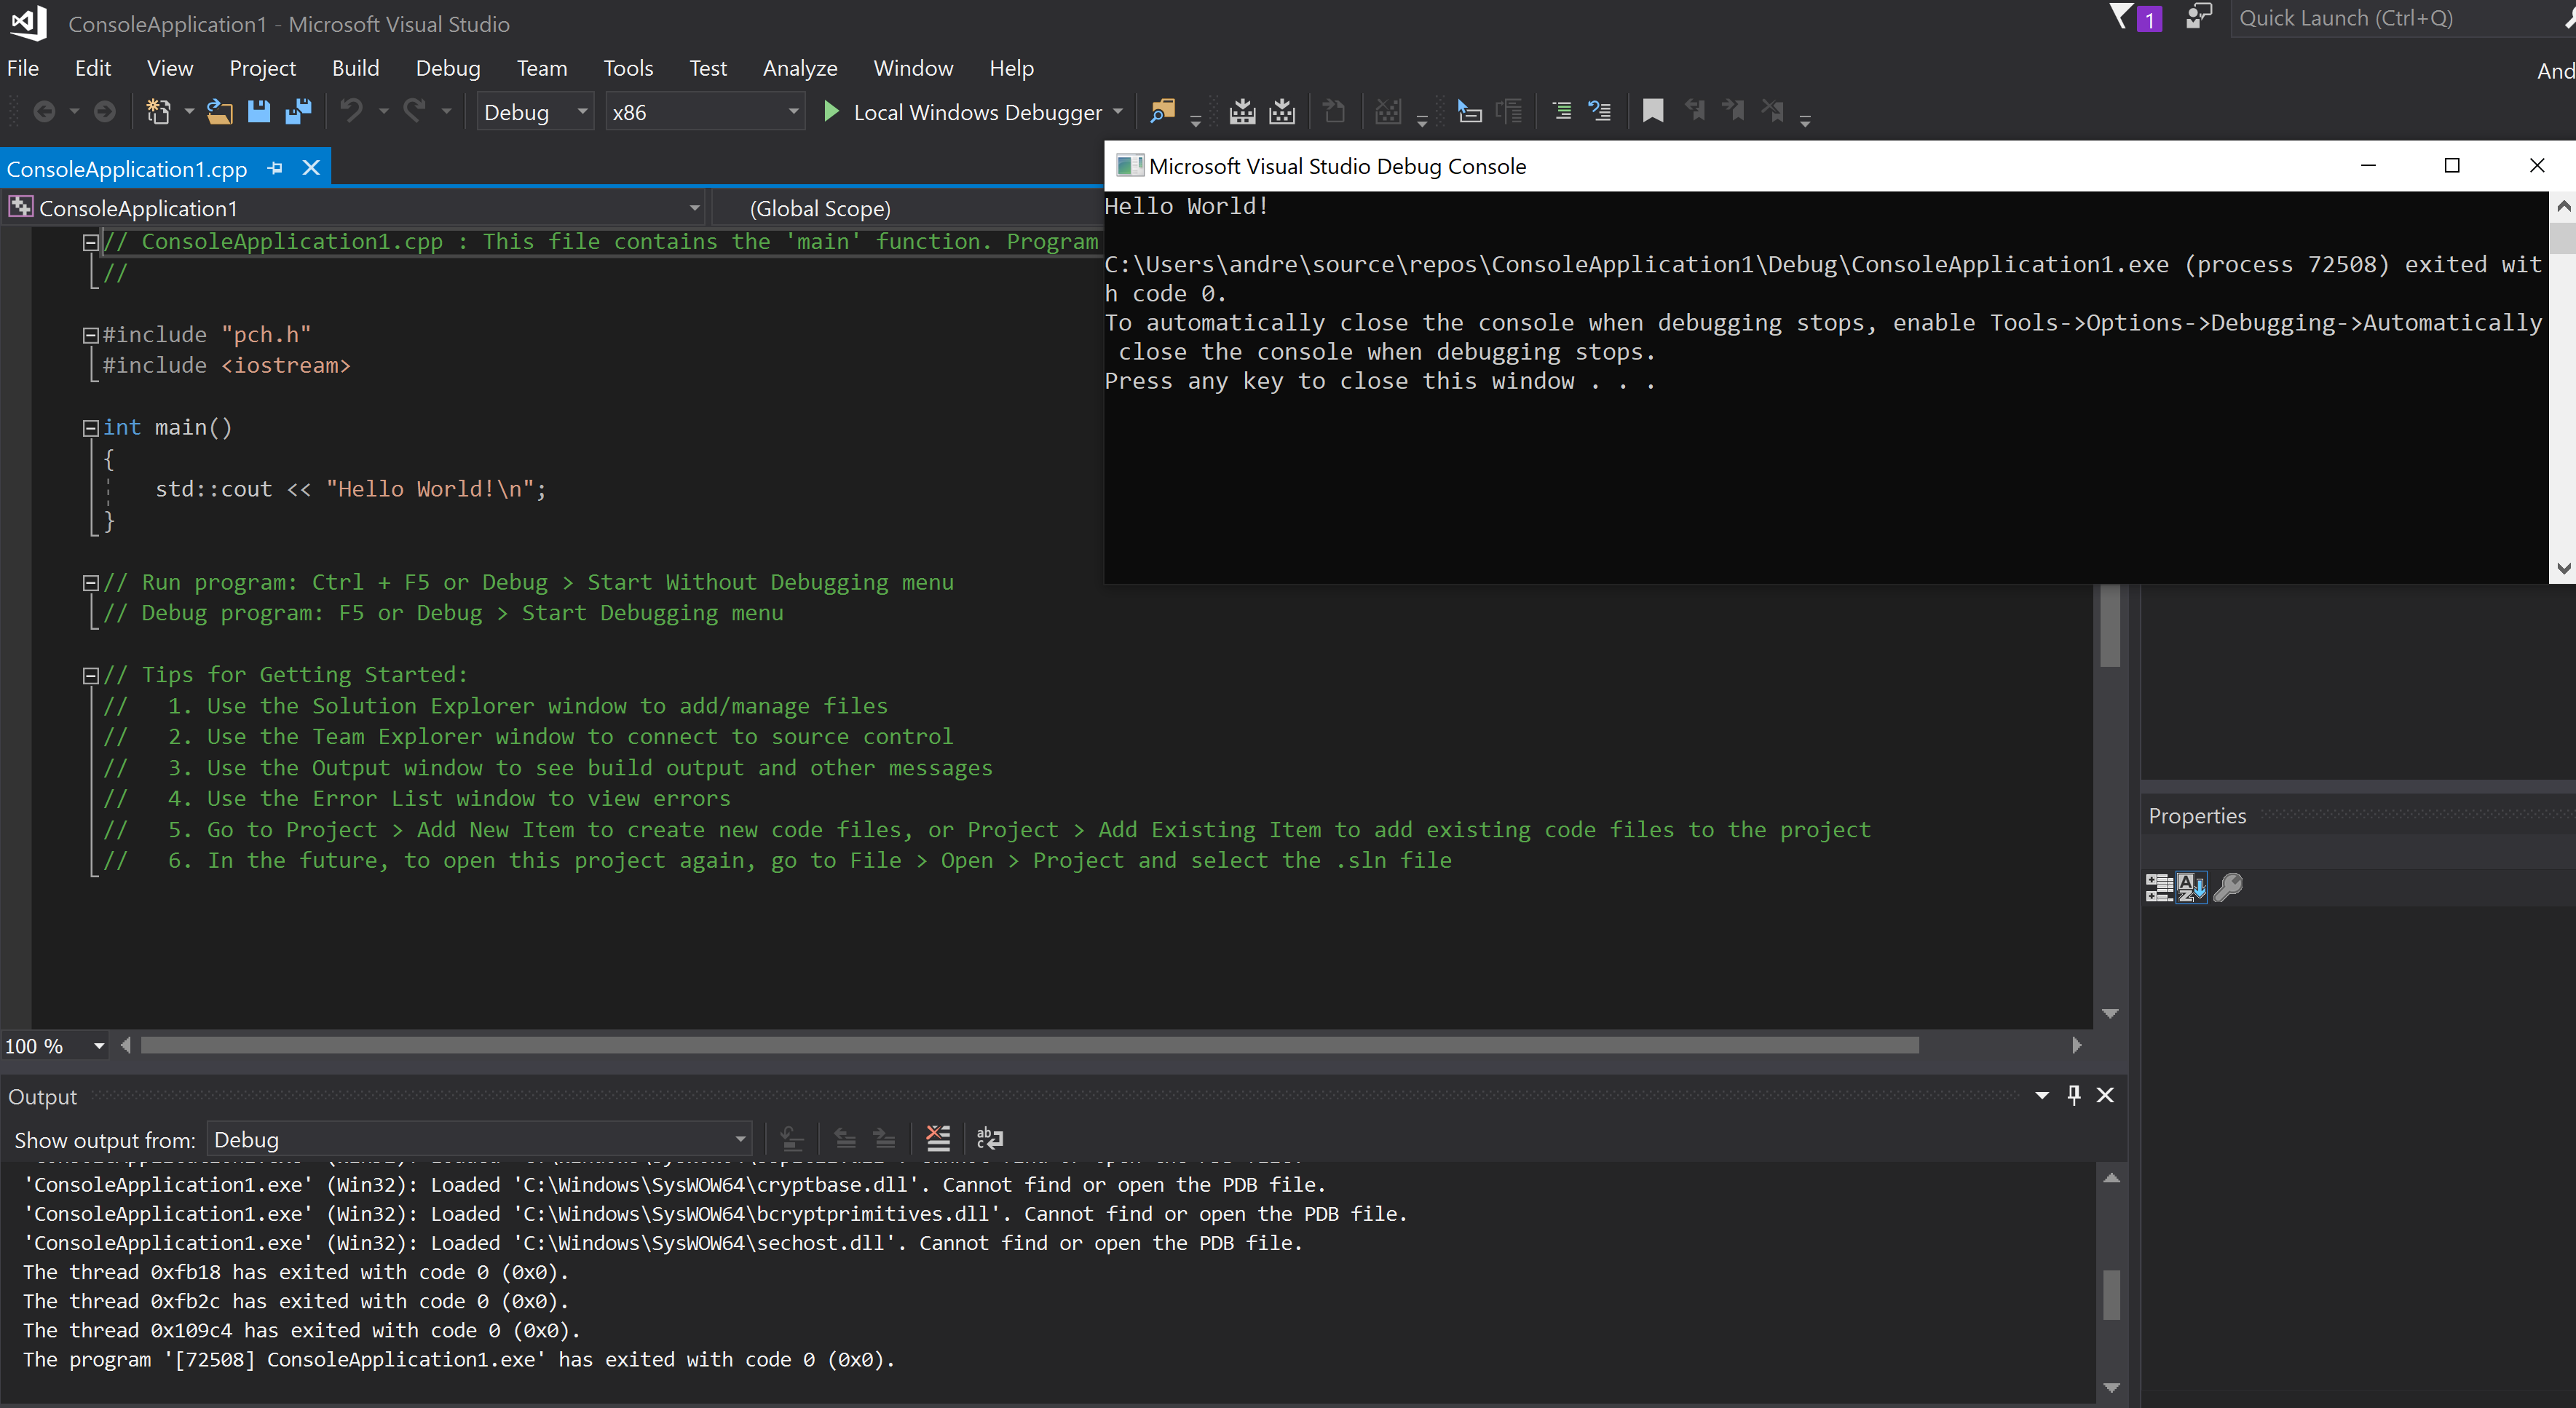This screenshot has width=2576, height=1408.
Task: Click the Undo arrow icon
Action: [x=351, y=112]
